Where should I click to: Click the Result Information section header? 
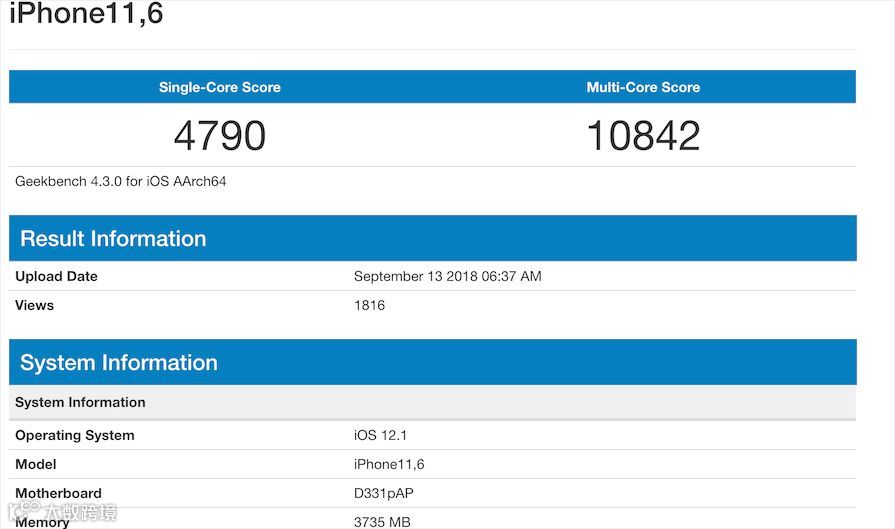pos(433,238)
